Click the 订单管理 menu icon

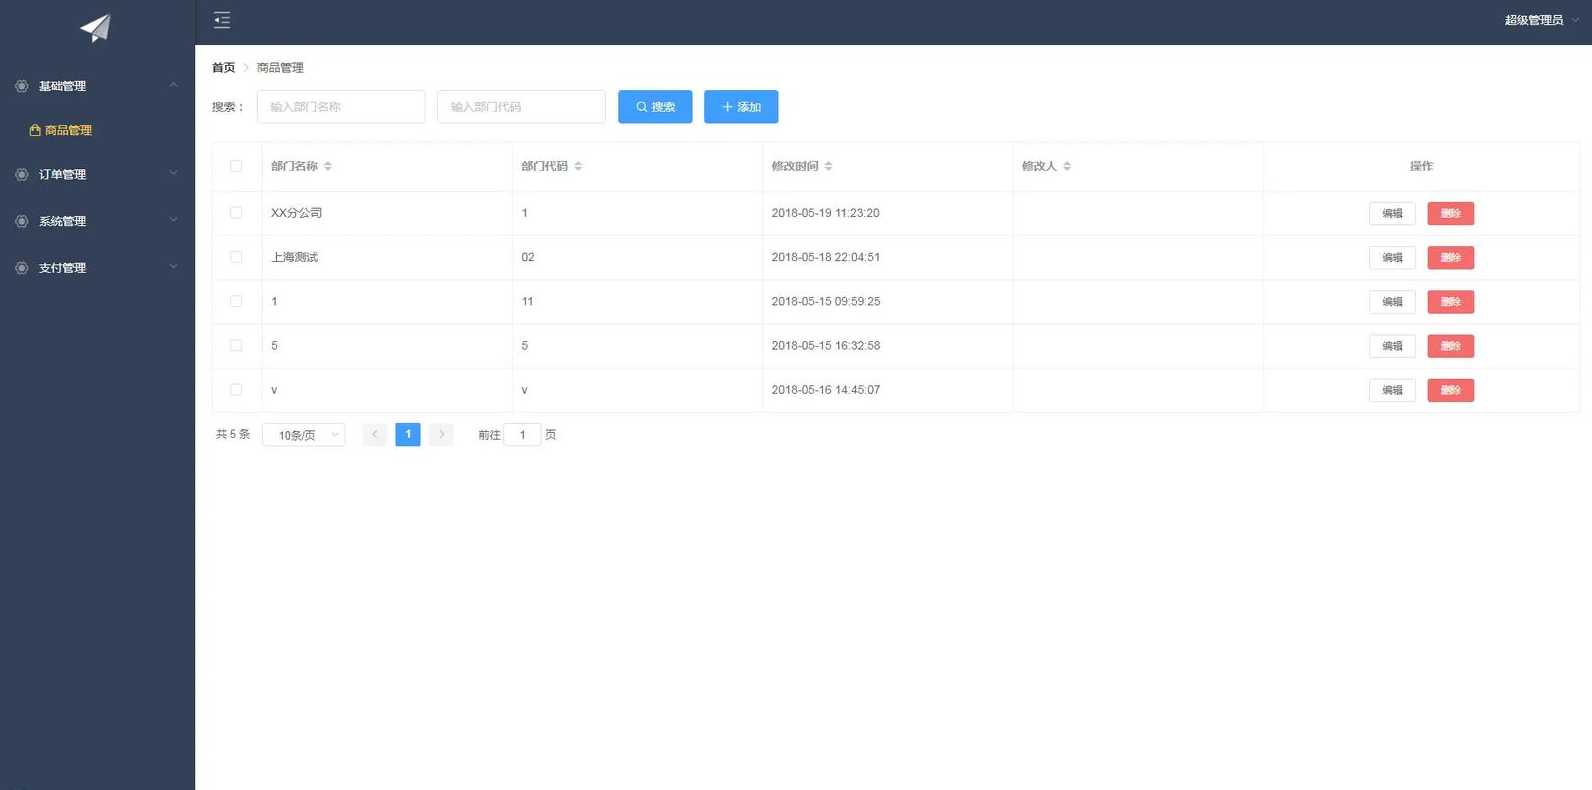tap(22, 174)
